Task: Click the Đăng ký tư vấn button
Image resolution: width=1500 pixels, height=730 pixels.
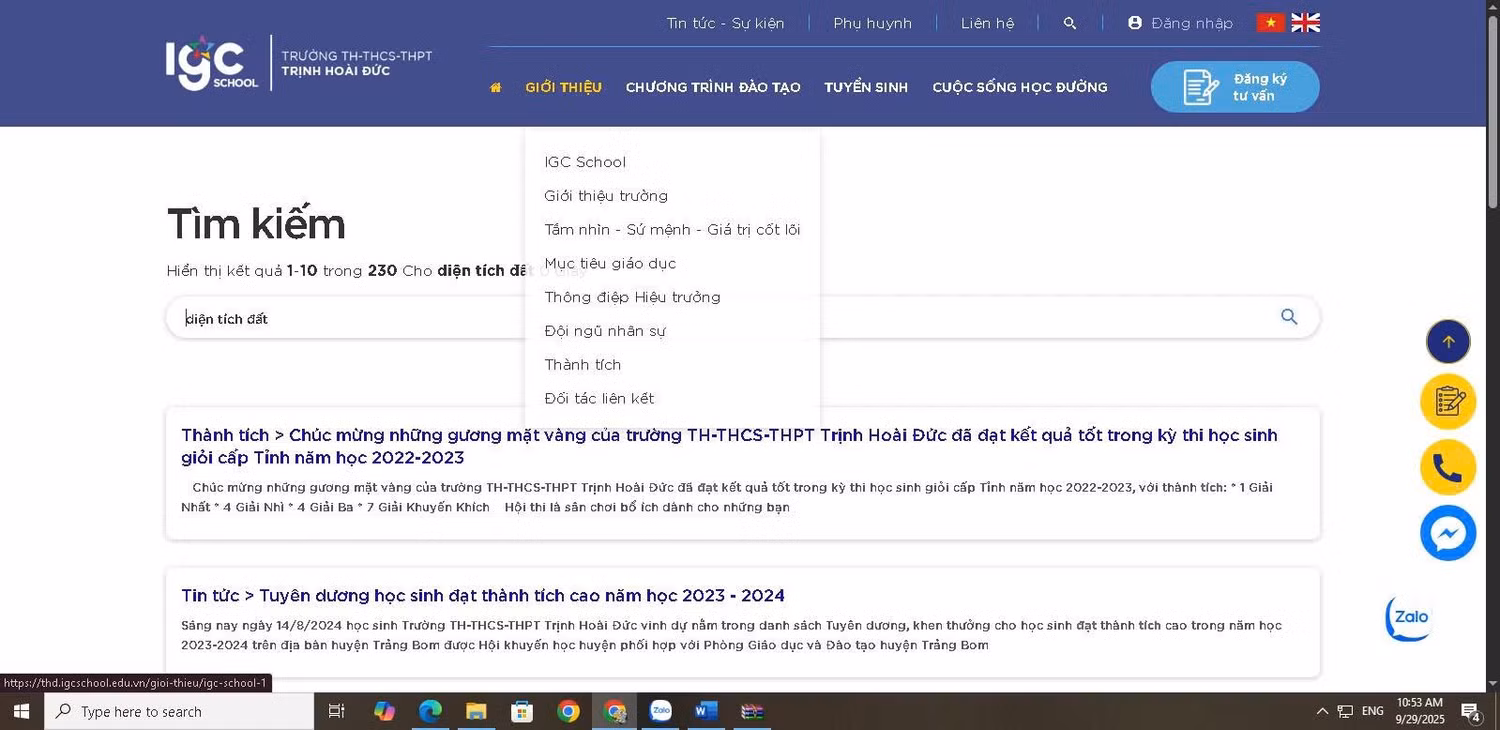Action: (1235, 87)
